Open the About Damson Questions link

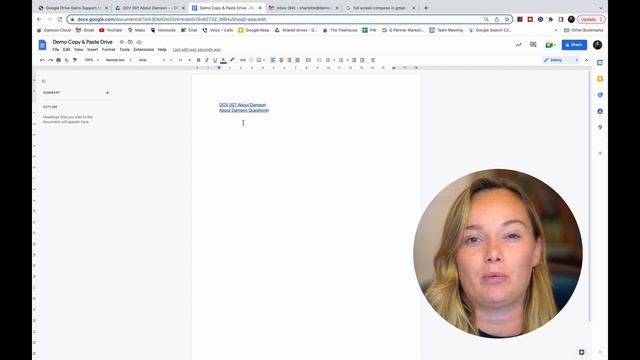(x=244, y=110)
